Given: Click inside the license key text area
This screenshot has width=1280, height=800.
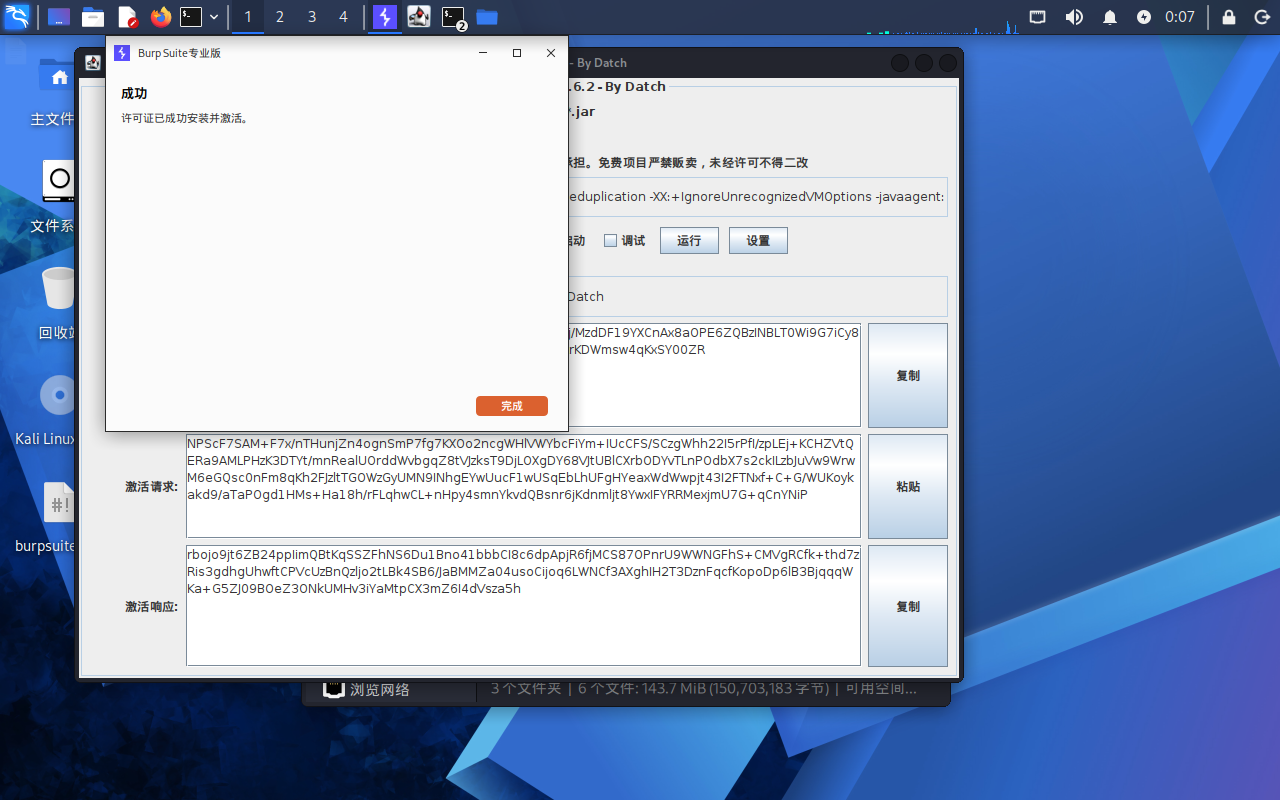Looking at the screenshot, I should pyautogui.click(x=714, y=375).
